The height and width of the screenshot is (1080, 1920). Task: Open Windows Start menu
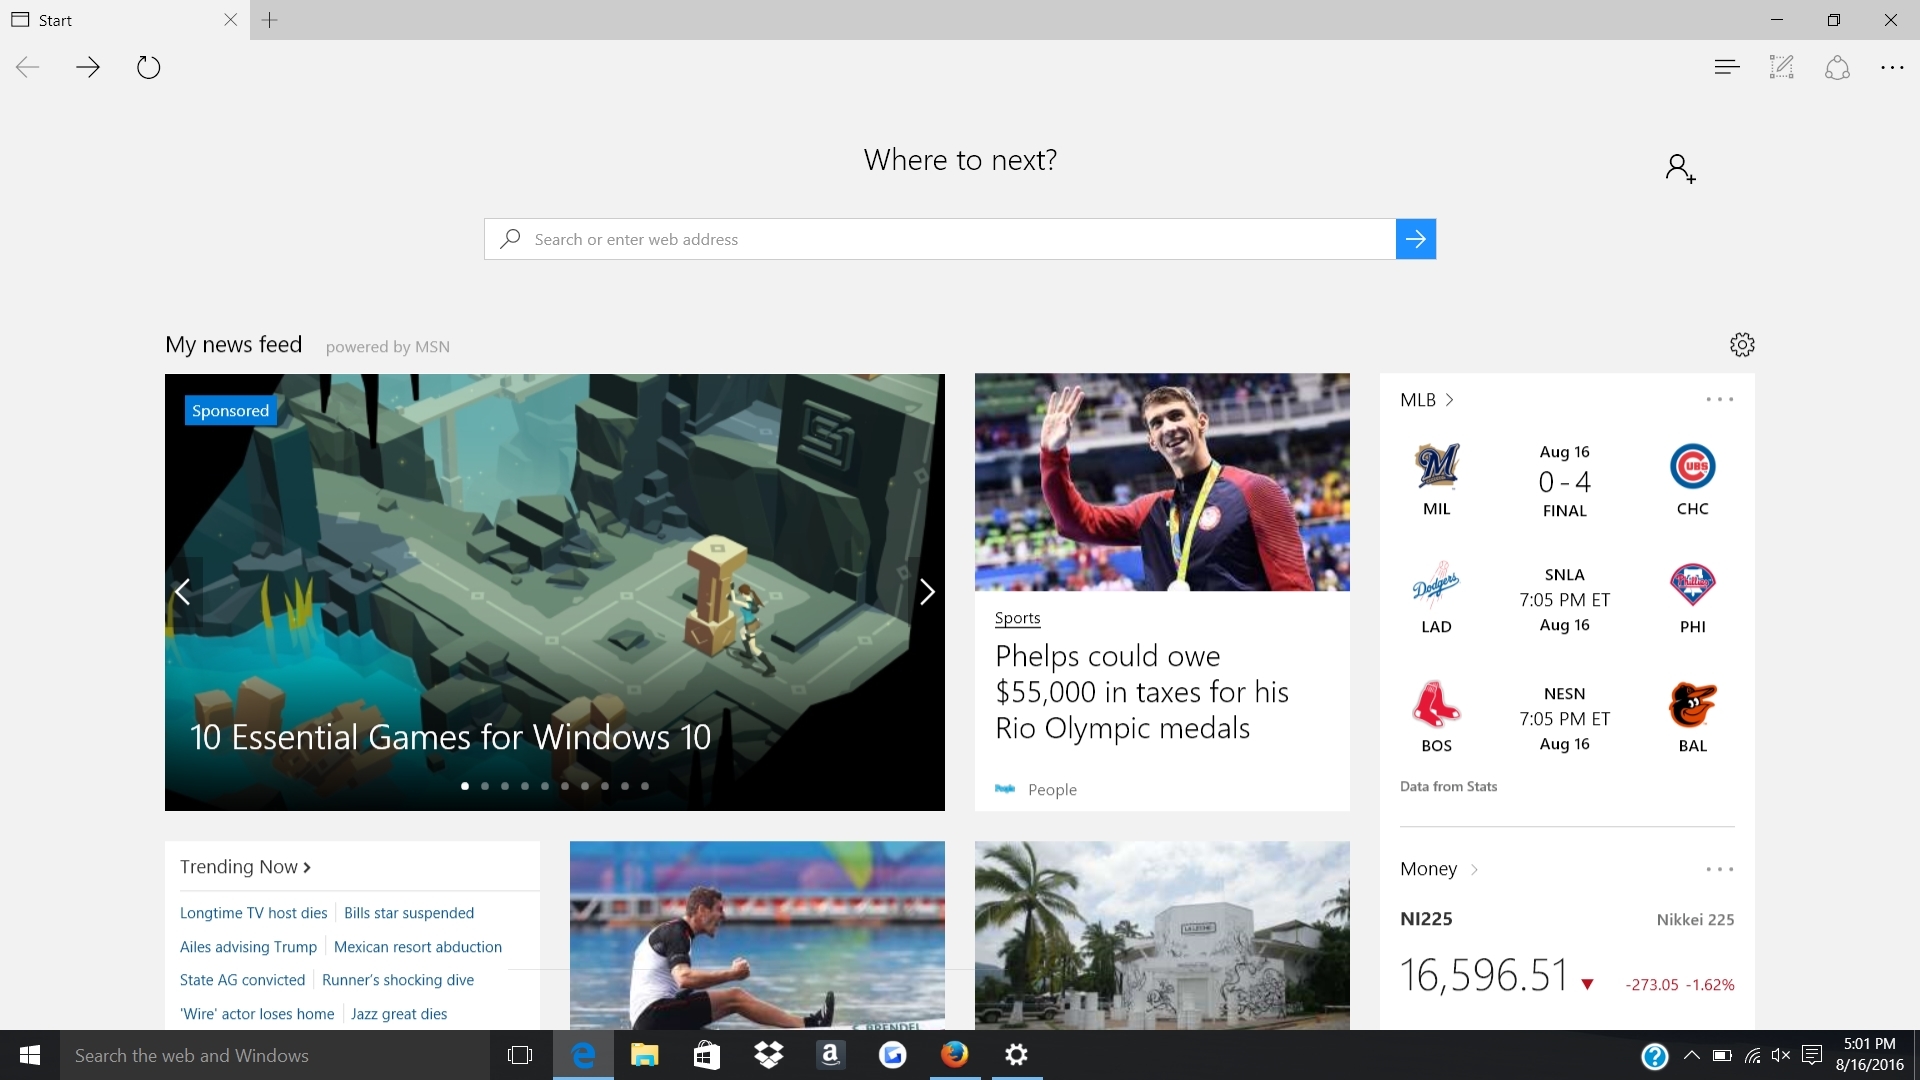coord(30,1055)
